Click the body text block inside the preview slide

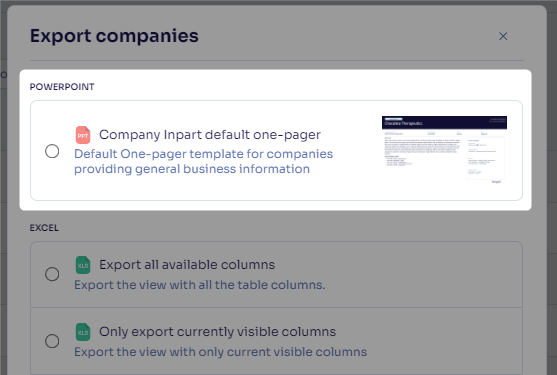coord(422,146)
